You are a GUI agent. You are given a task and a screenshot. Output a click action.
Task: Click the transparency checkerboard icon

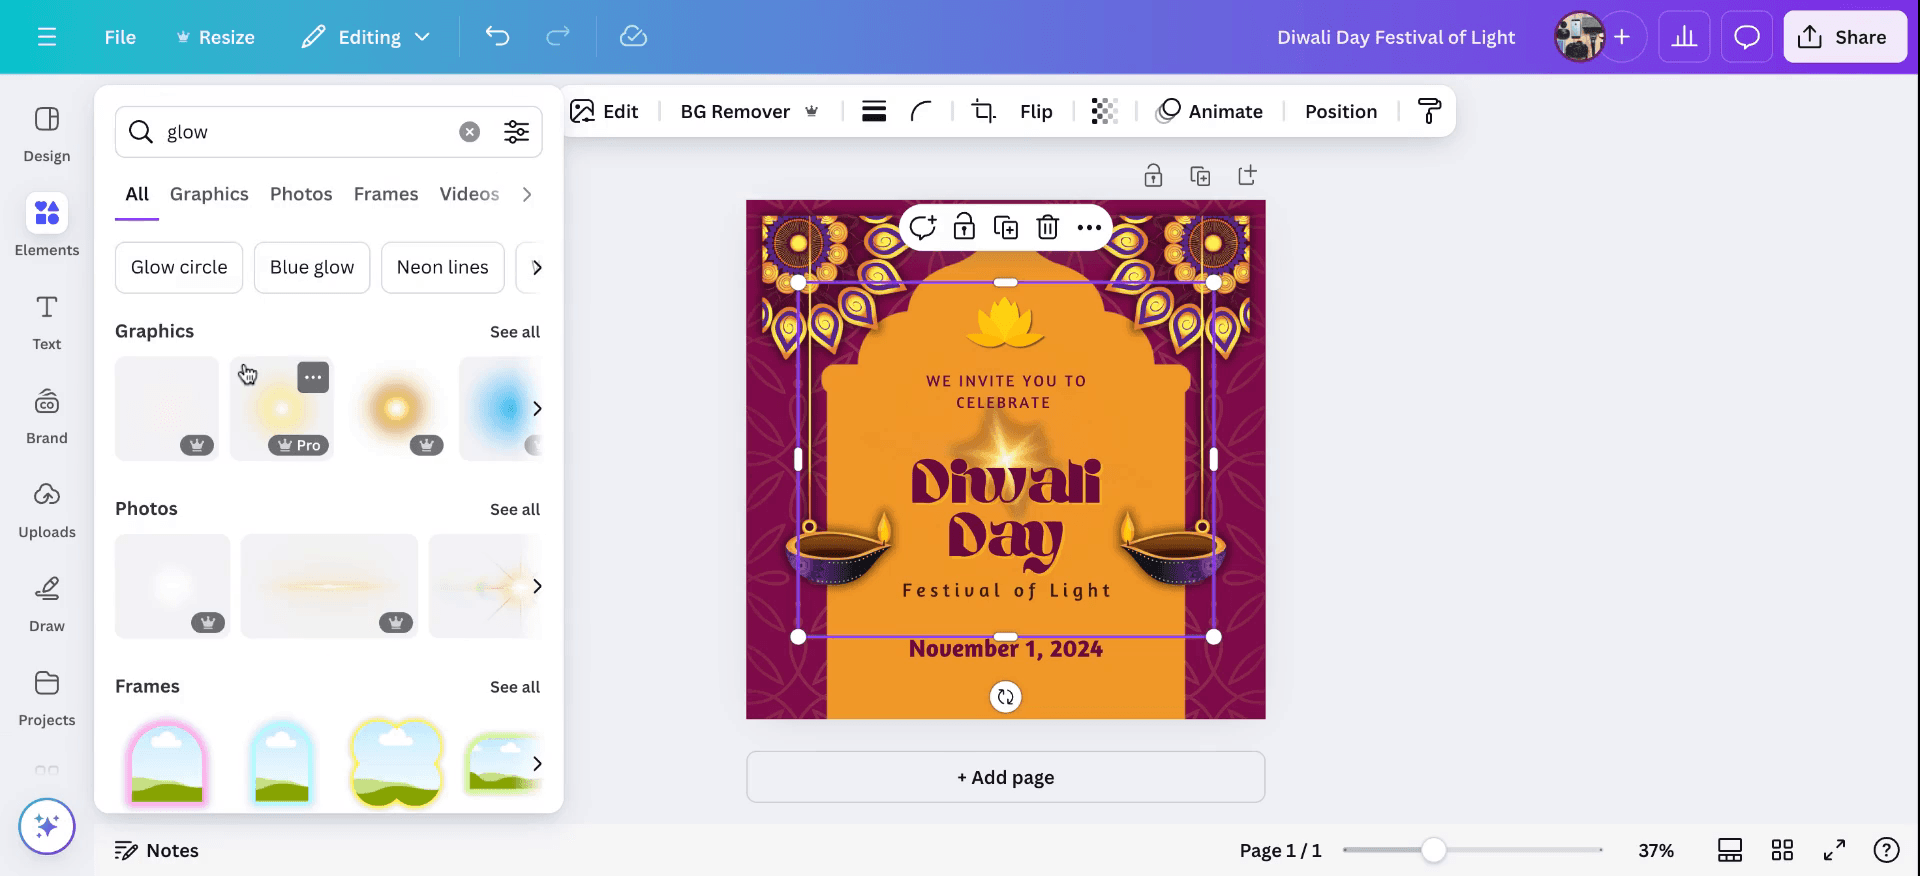tap(1104, 111)
